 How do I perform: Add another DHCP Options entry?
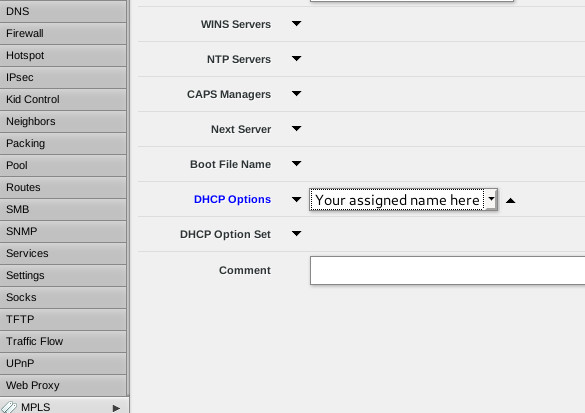(297, 200)
